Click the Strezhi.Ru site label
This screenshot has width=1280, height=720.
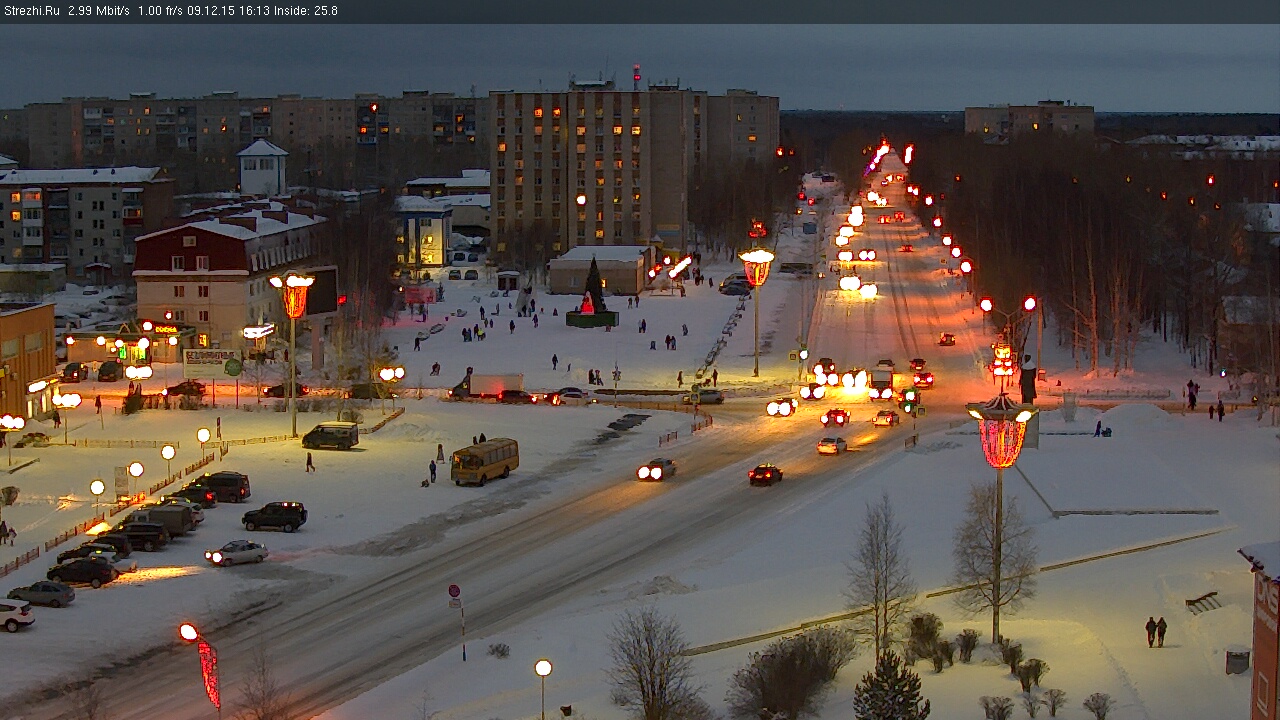point(31,11)
